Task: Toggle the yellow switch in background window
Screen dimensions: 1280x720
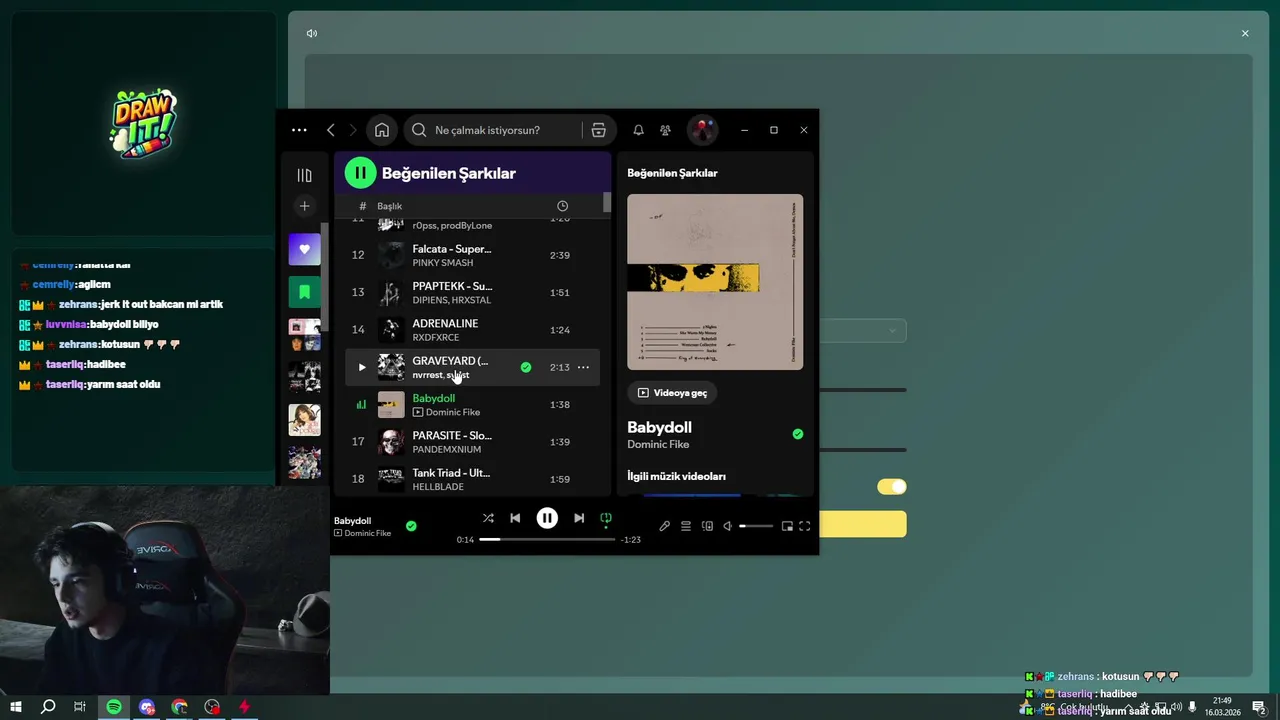Action: [892, 487]
